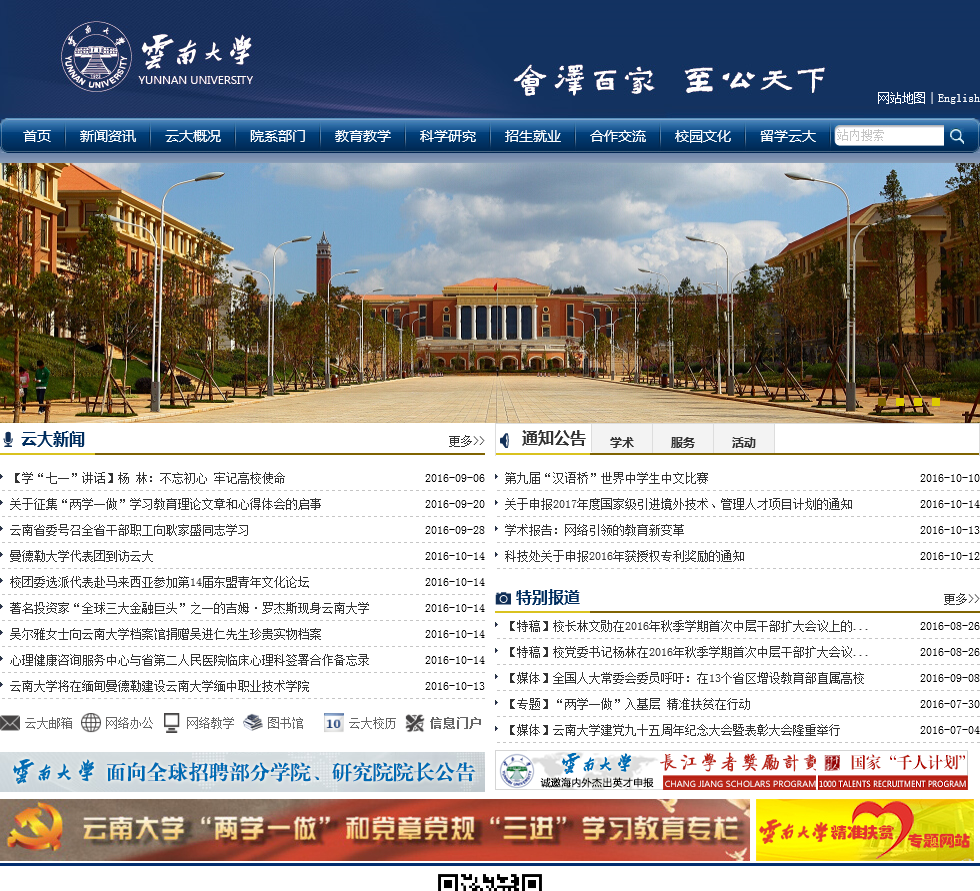Click the 云南大学 calligraphy title
Viewport: 980px width, 891px height.
(196, 52)
